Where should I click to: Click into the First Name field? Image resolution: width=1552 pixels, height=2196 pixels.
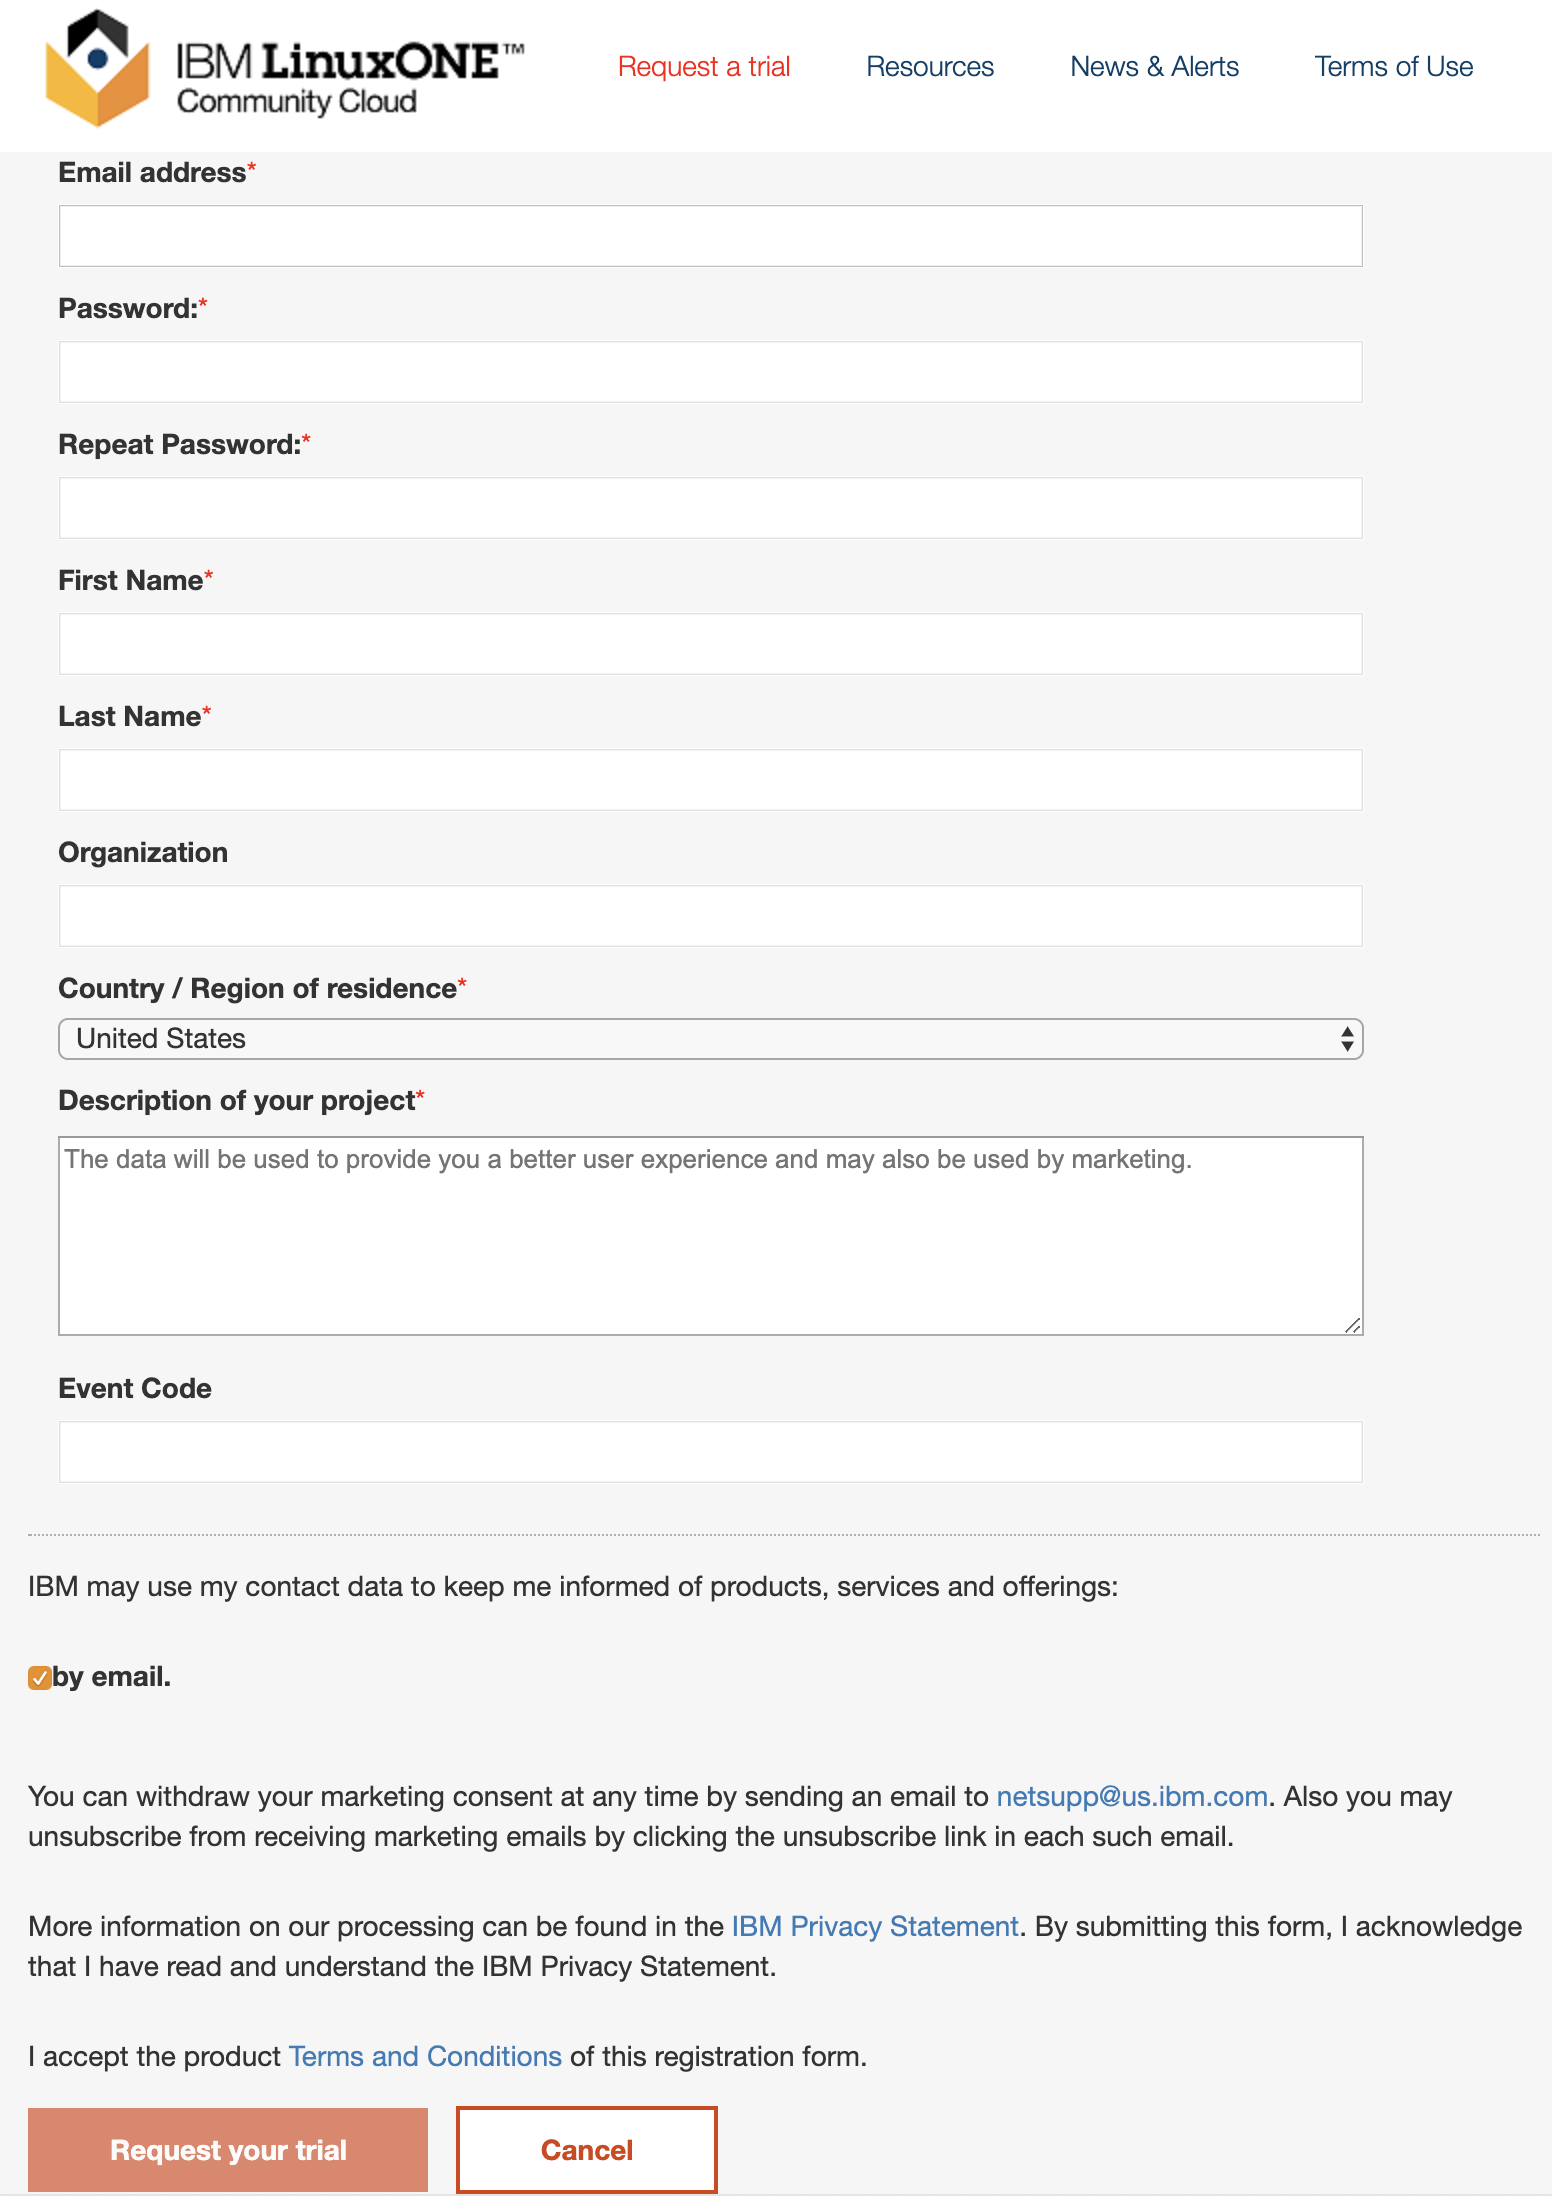click(710, 644)
